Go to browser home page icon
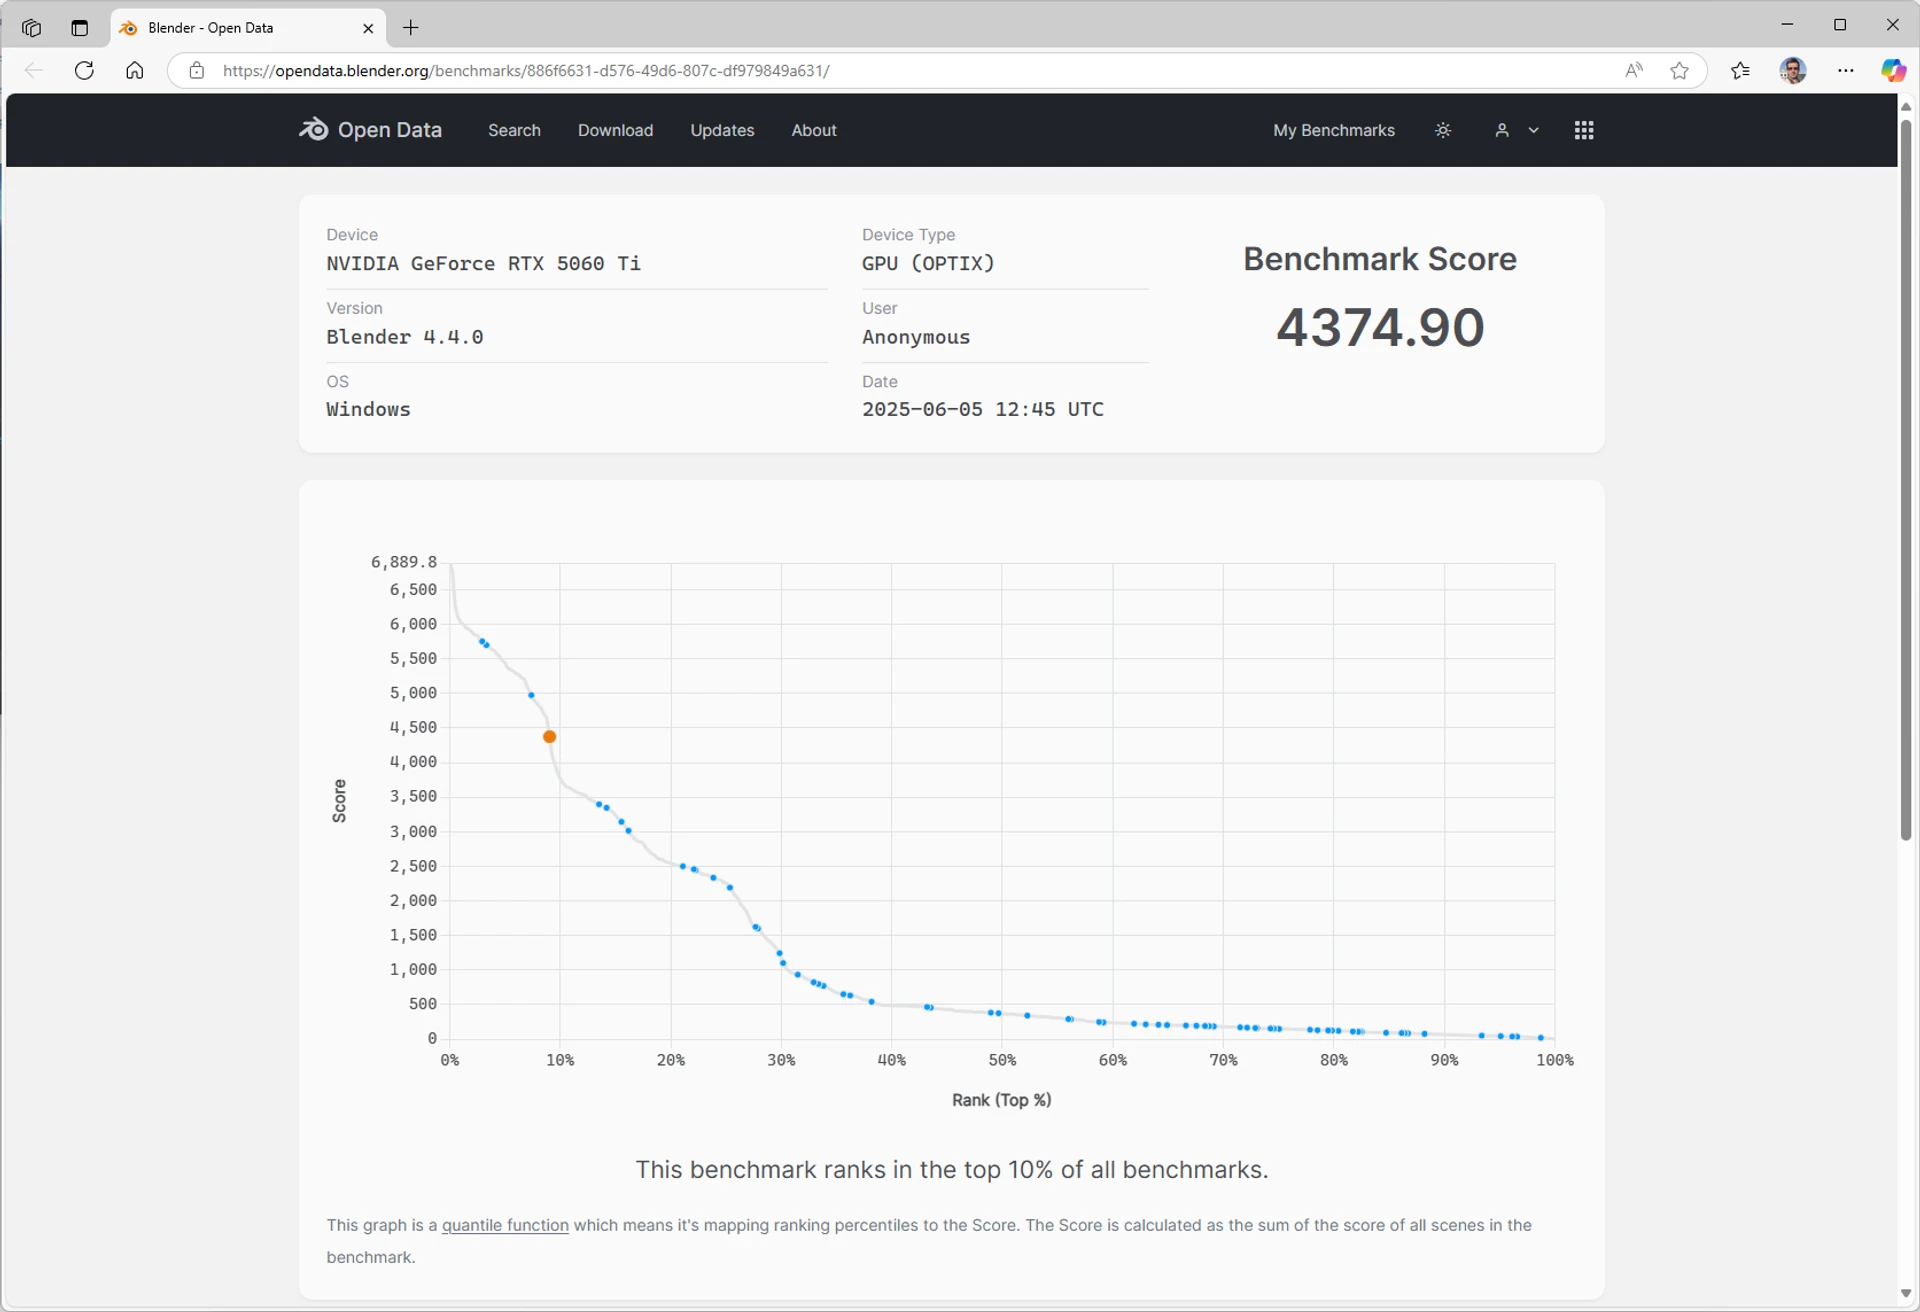This screenshot has height=1312, width=1920. click(x=134, y=70)
